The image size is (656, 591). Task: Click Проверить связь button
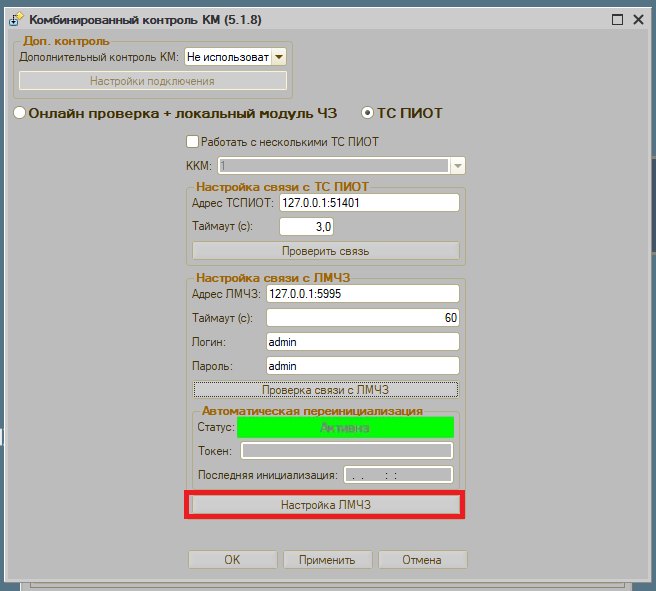pyautogui.click(x=325, y=251)
